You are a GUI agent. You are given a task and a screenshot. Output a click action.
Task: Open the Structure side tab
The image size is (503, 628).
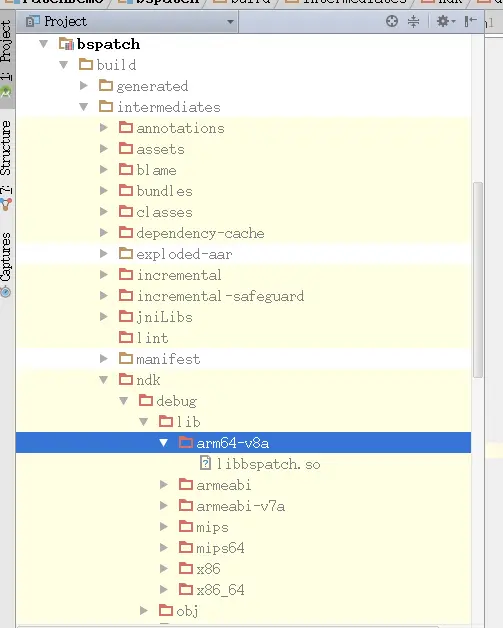tap(7, 165)
